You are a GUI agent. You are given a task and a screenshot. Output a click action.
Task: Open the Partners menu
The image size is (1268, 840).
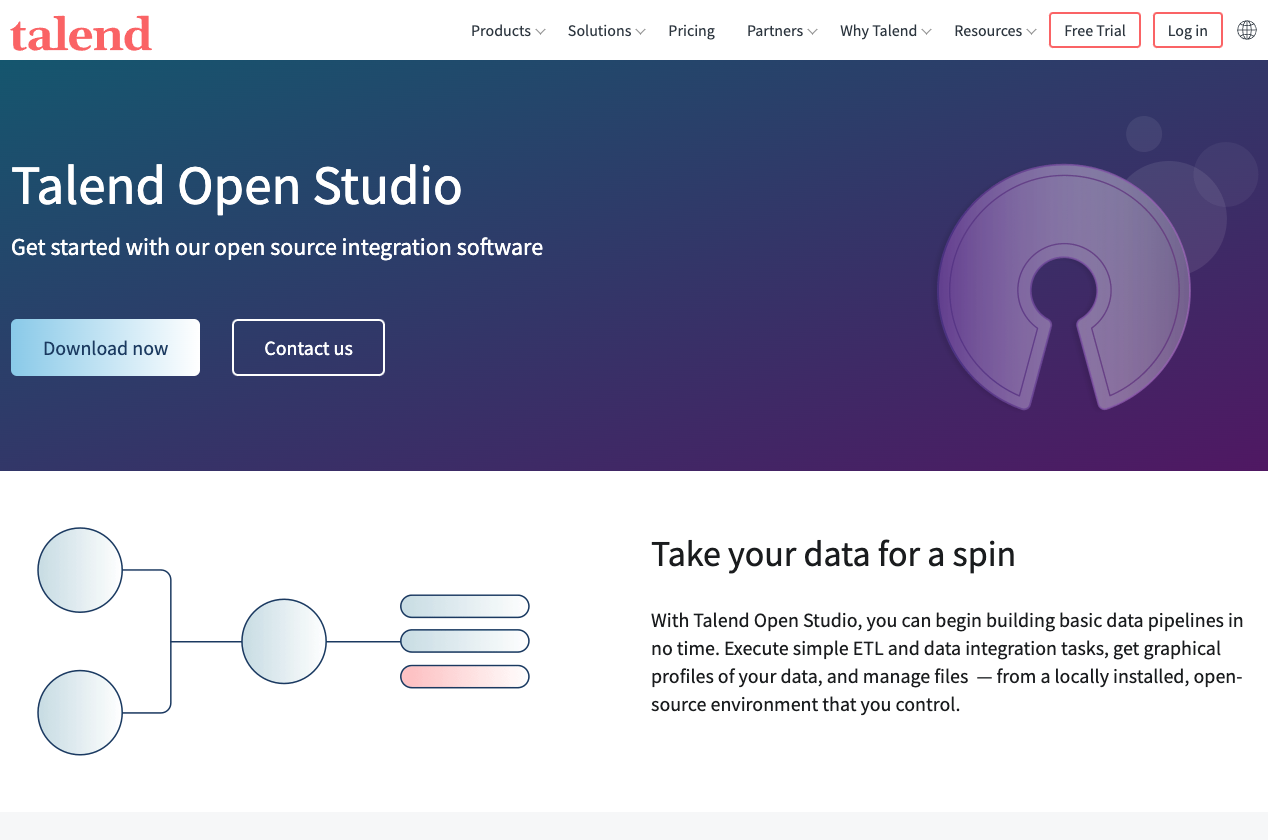(x=775, y=31)
